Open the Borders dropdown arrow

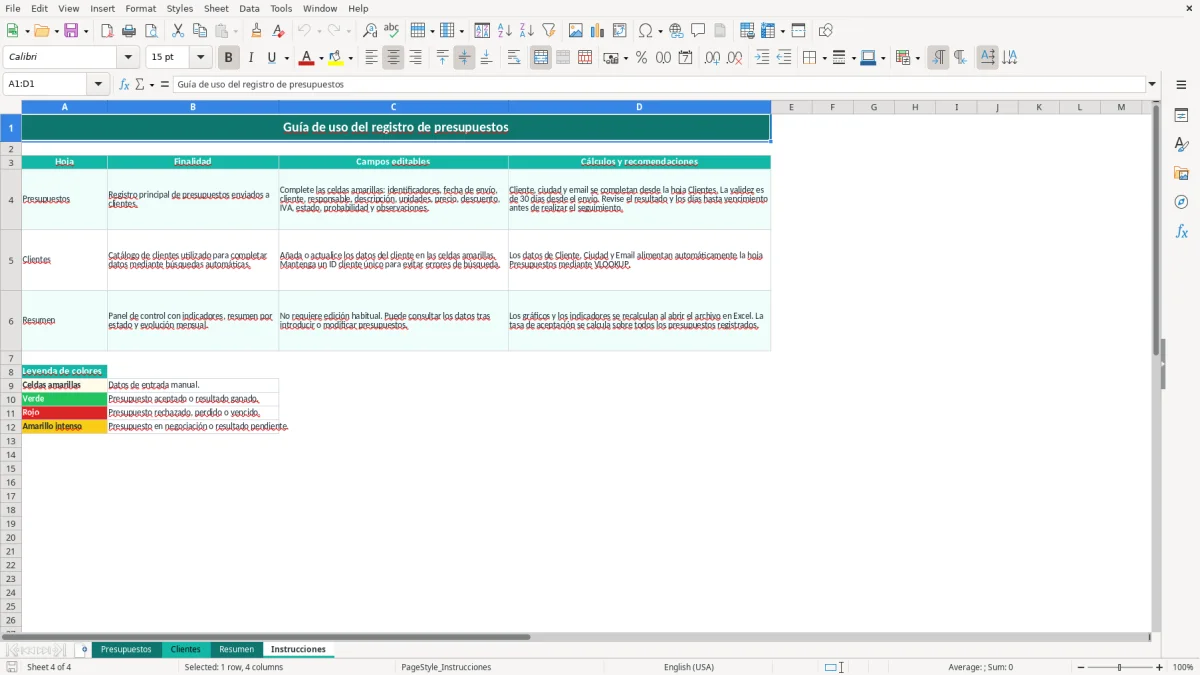[x=823, y=58]
